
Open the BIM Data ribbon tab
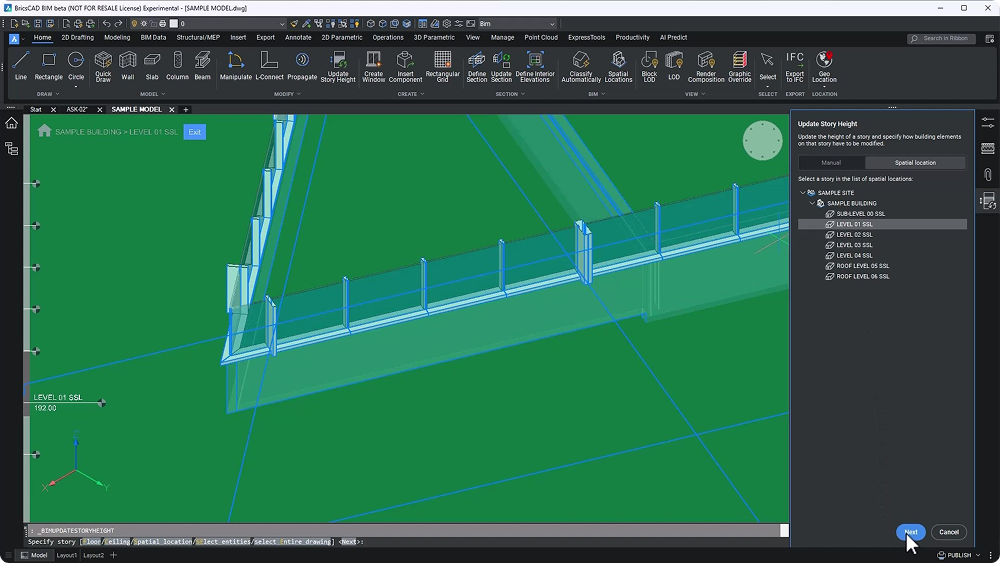coord(153,38)
